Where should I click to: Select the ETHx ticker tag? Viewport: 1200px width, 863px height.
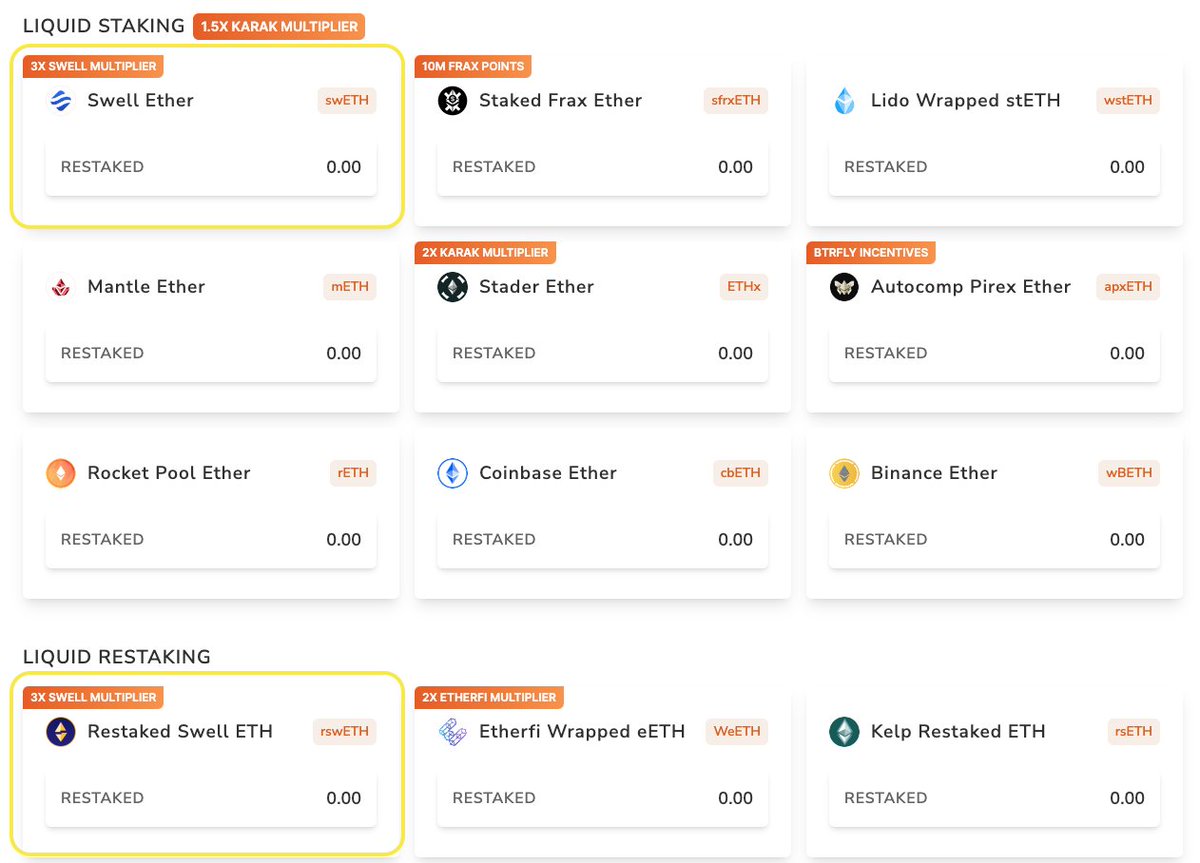click(x=744, y=286)
